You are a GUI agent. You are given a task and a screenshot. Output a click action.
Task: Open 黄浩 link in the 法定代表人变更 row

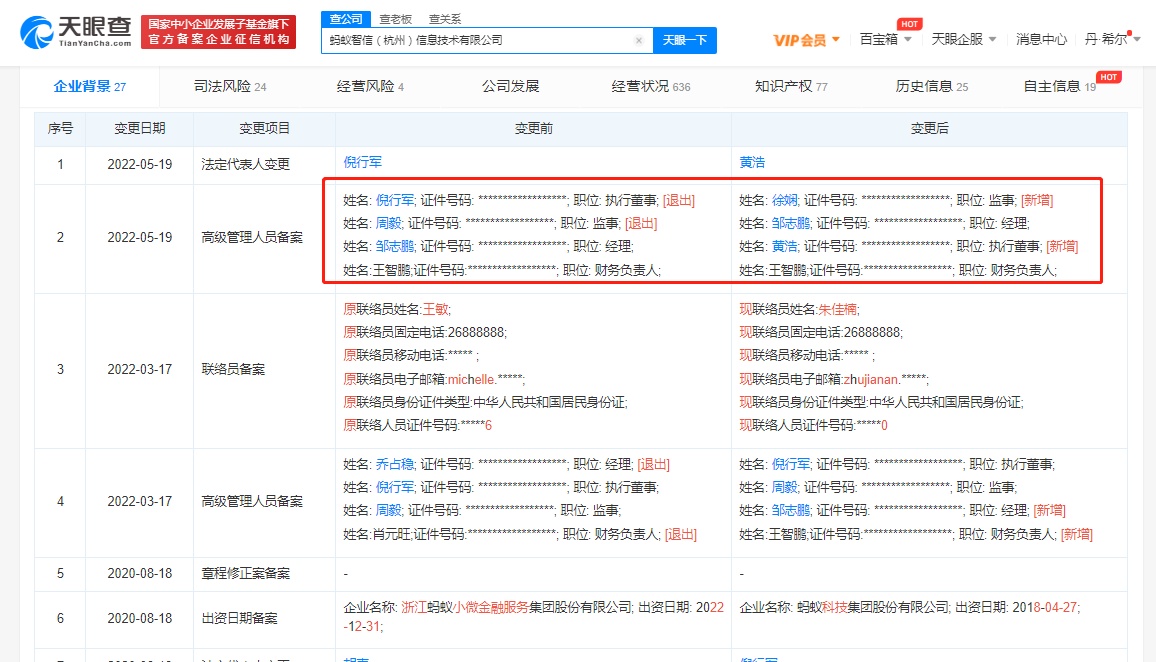pos(752,162)
